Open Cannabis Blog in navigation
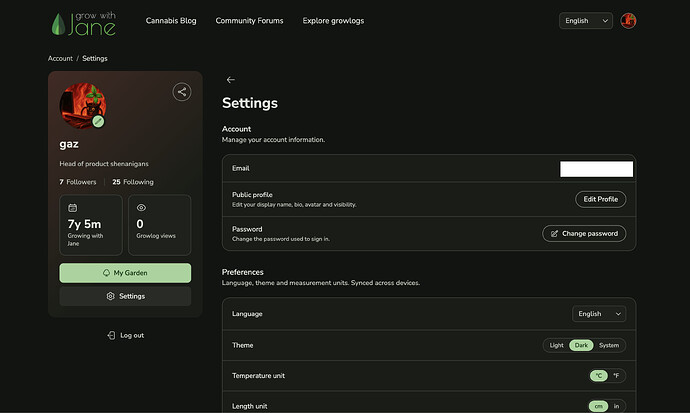690x413 pixels. (x=171, y=21)
